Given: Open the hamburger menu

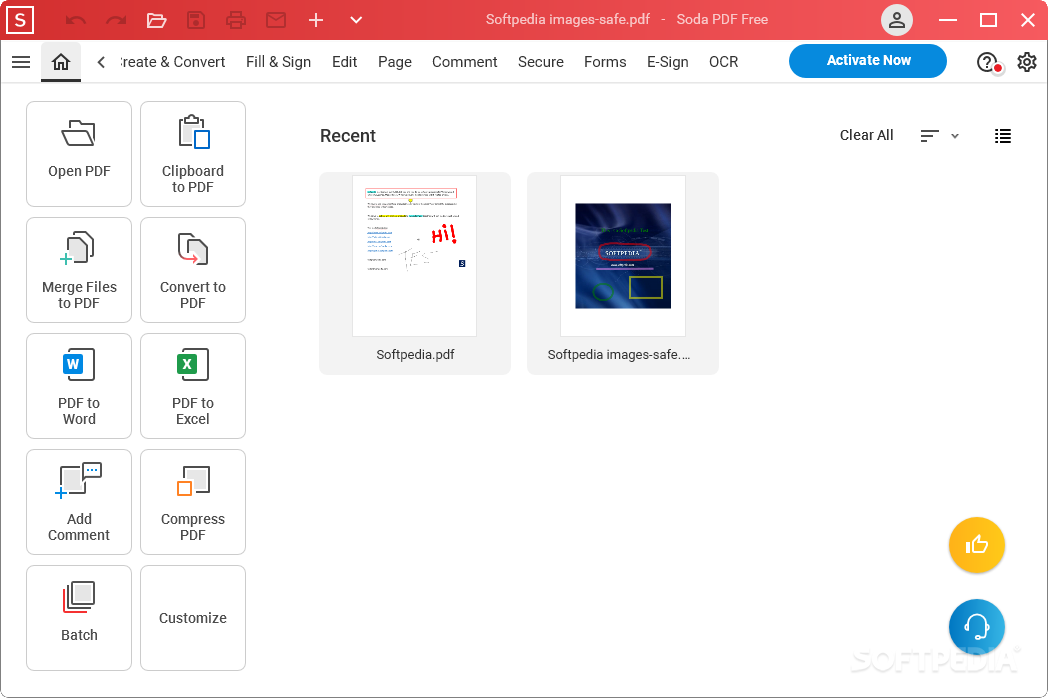Looking at the screenshot, I should (21, 62).
